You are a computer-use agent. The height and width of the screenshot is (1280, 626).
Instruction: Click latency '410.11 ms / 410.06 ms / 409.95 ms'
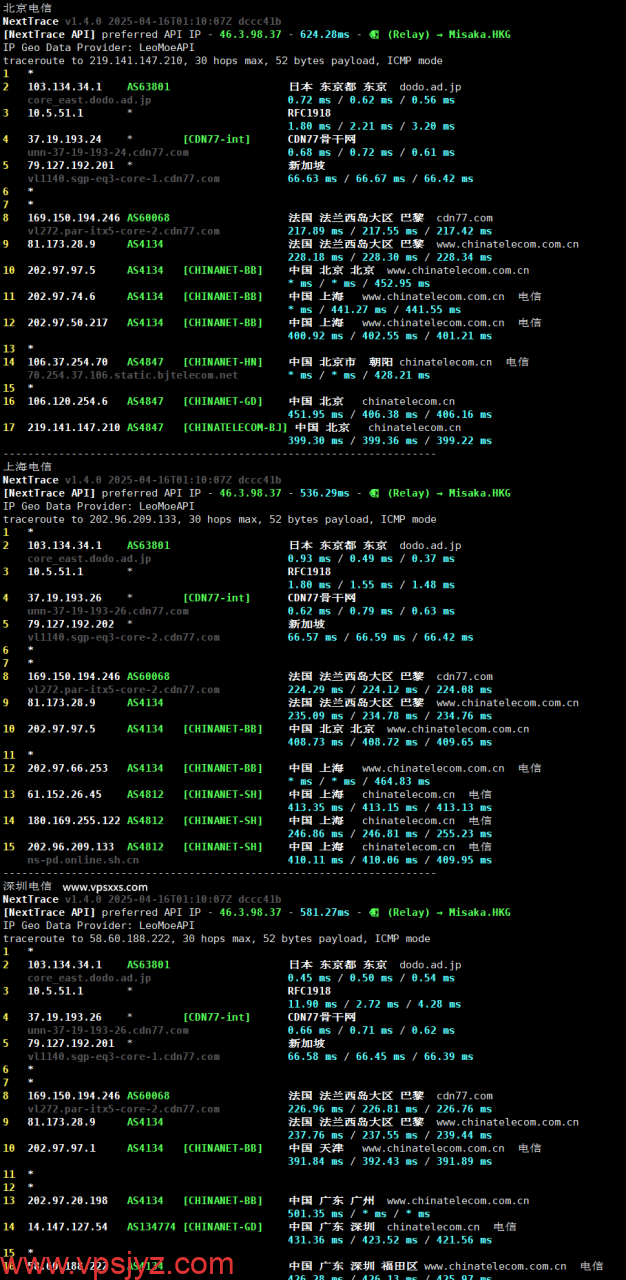tap(389, 860)
